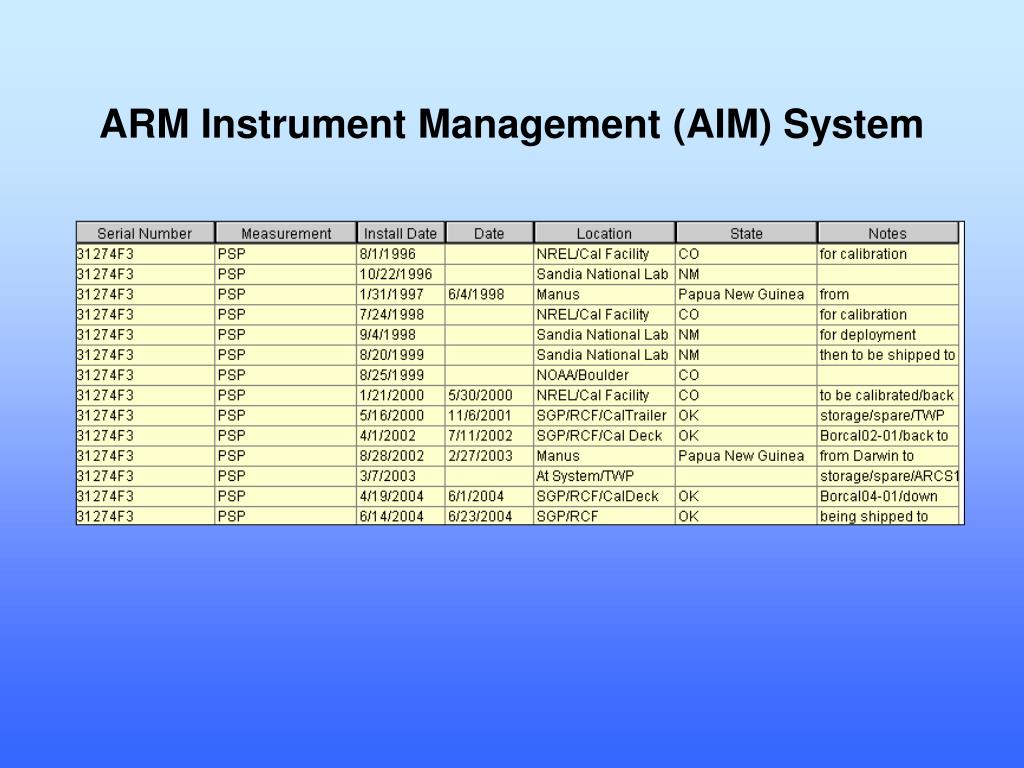Screen dimensions: 1024x768
Task: Select the install date 5/16/2000 cell
Action: 401,416
